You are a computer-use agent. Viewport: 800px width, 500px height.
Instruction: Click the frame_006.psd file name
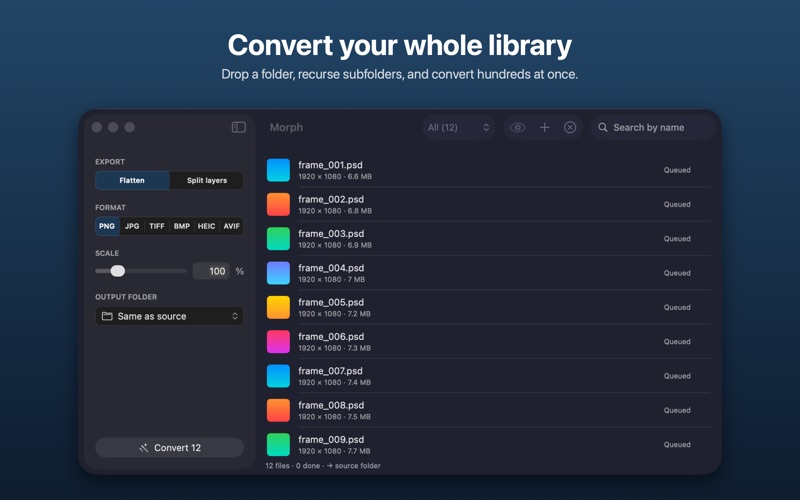point(331,336)
